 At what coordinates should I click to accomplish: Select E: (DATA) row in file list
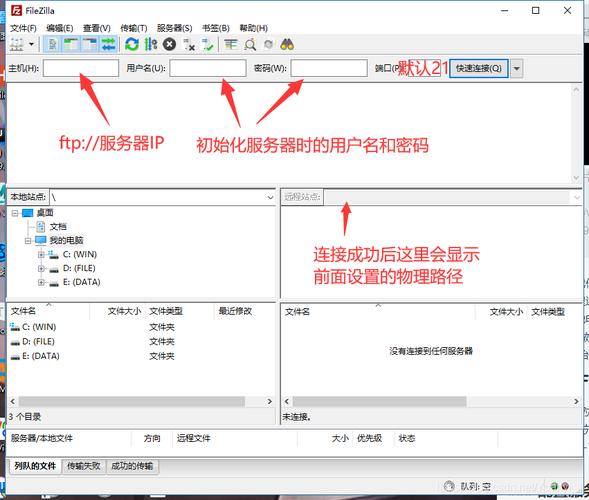coord(141,356)
